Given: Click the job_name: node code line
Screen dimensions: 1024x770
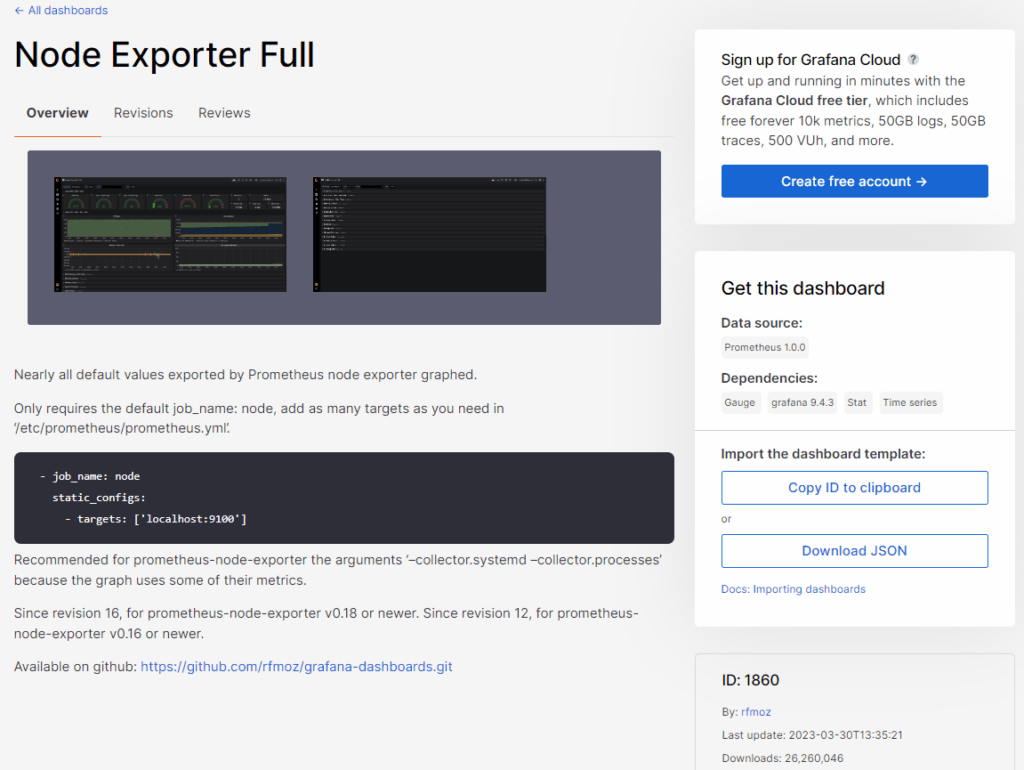Looking at the screenshot, I should [90, 476].
